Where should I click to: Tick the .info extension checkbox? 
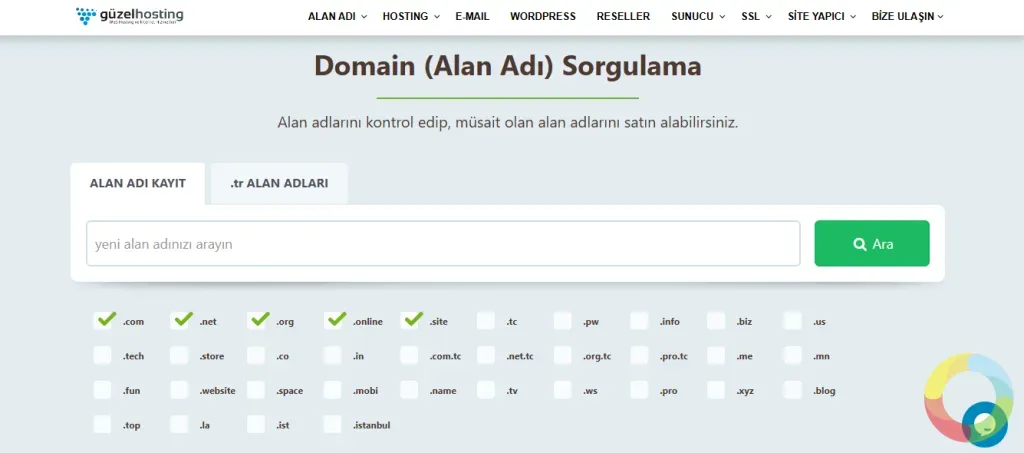(639, 321)
